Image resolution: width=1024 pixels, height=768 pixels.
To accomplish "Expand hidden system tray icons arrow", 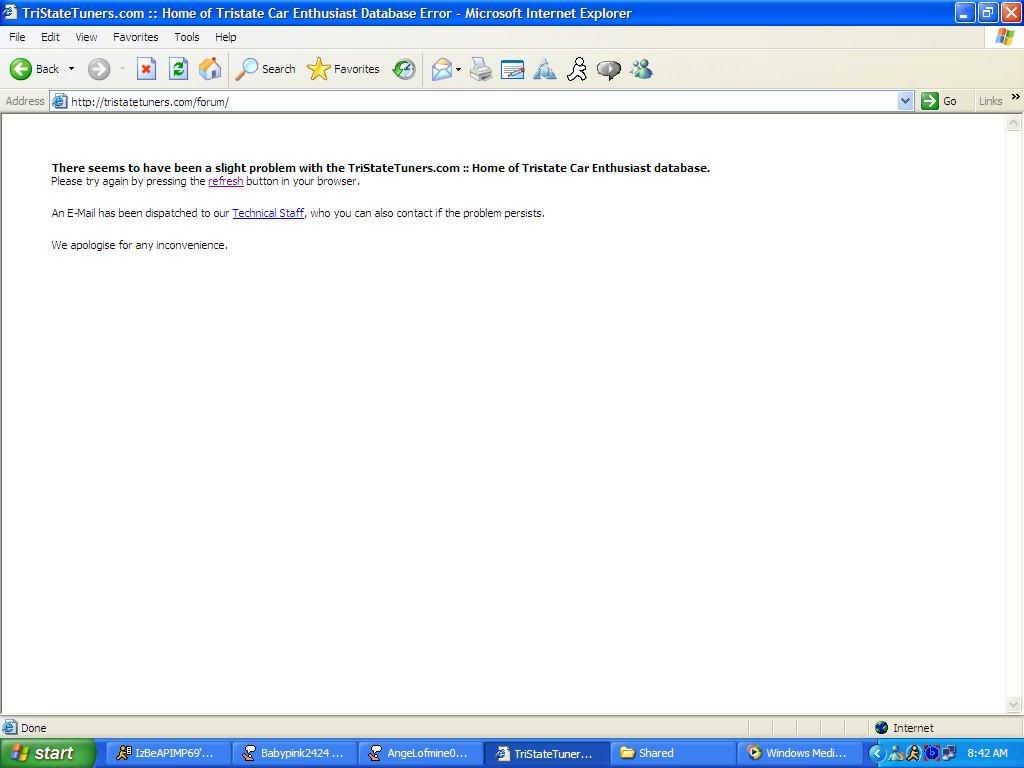I will (x=877, y=753).
